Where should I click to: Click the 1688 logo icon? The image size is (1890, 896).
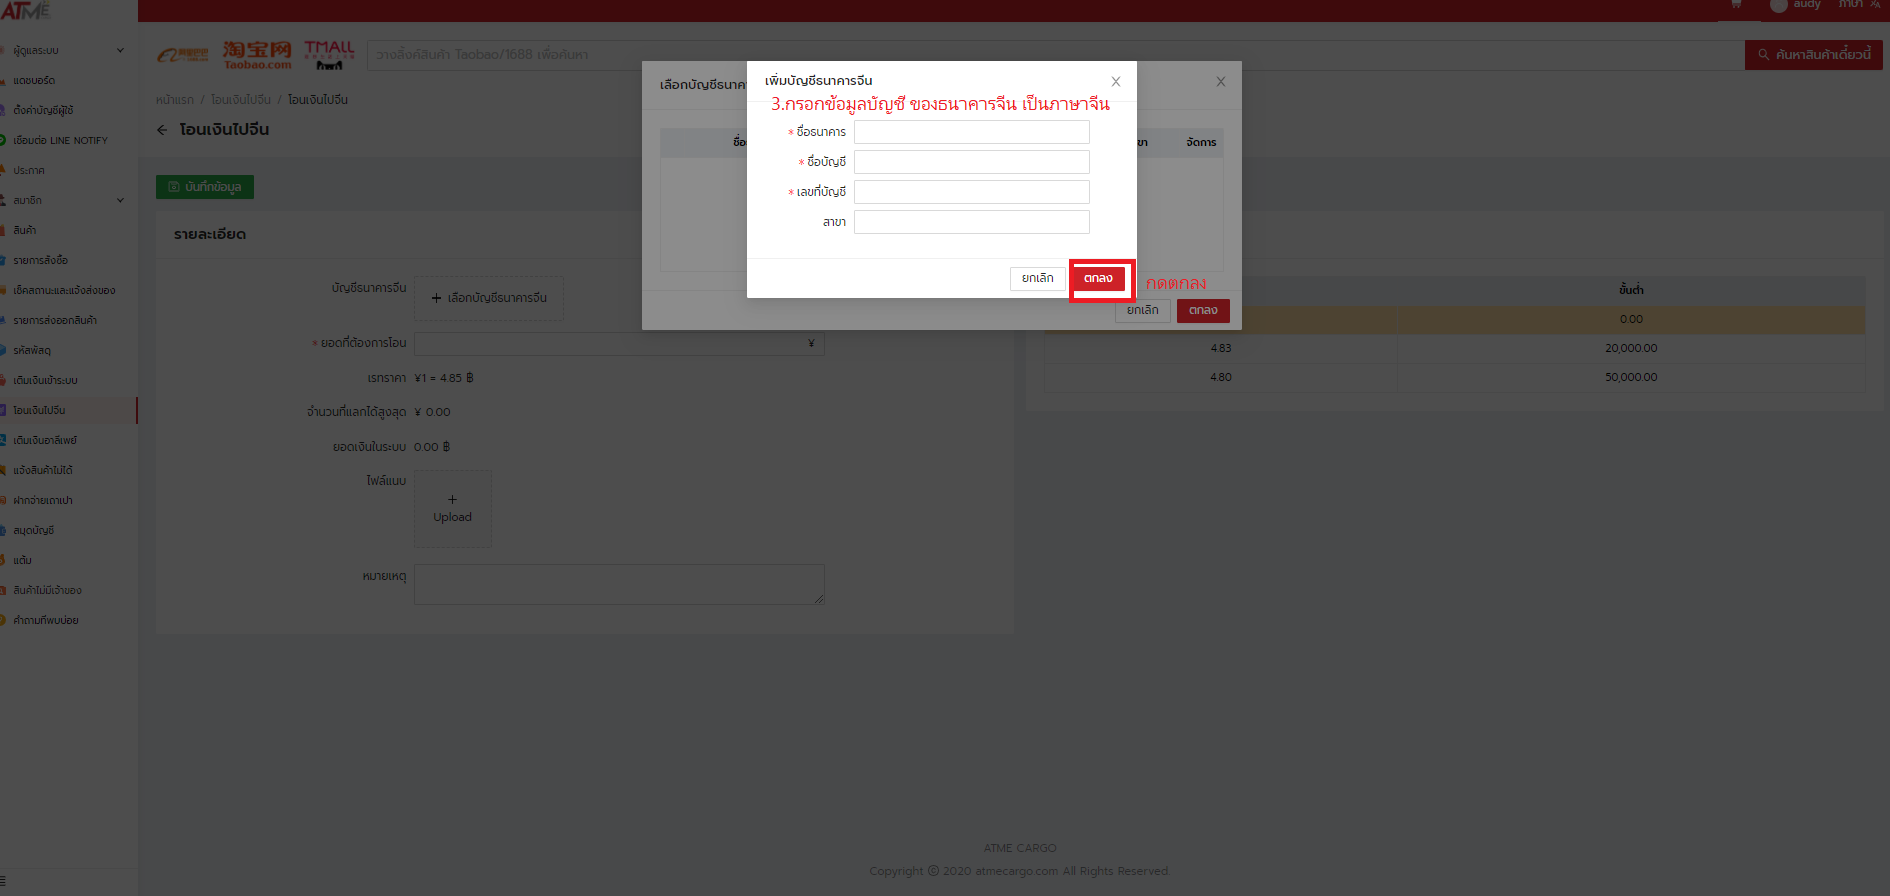coord(182,55)
